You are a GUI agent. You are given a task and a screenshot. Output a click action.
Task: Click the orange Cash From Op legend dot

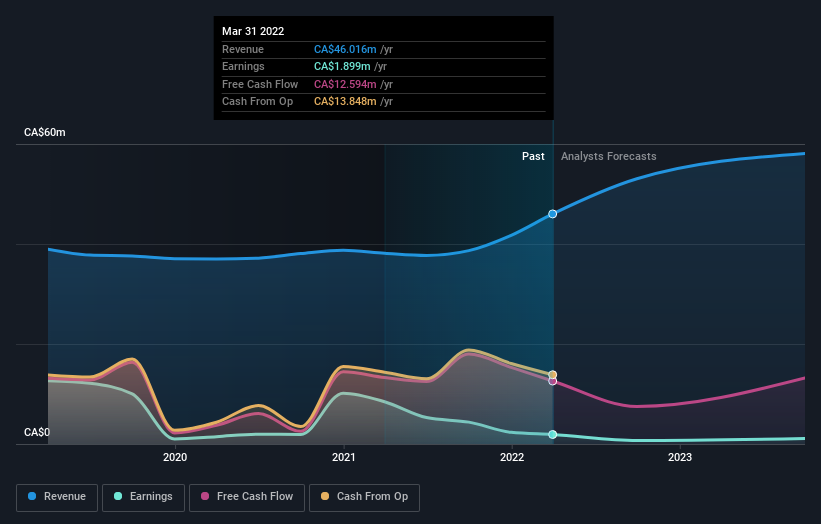click(325, 496)
